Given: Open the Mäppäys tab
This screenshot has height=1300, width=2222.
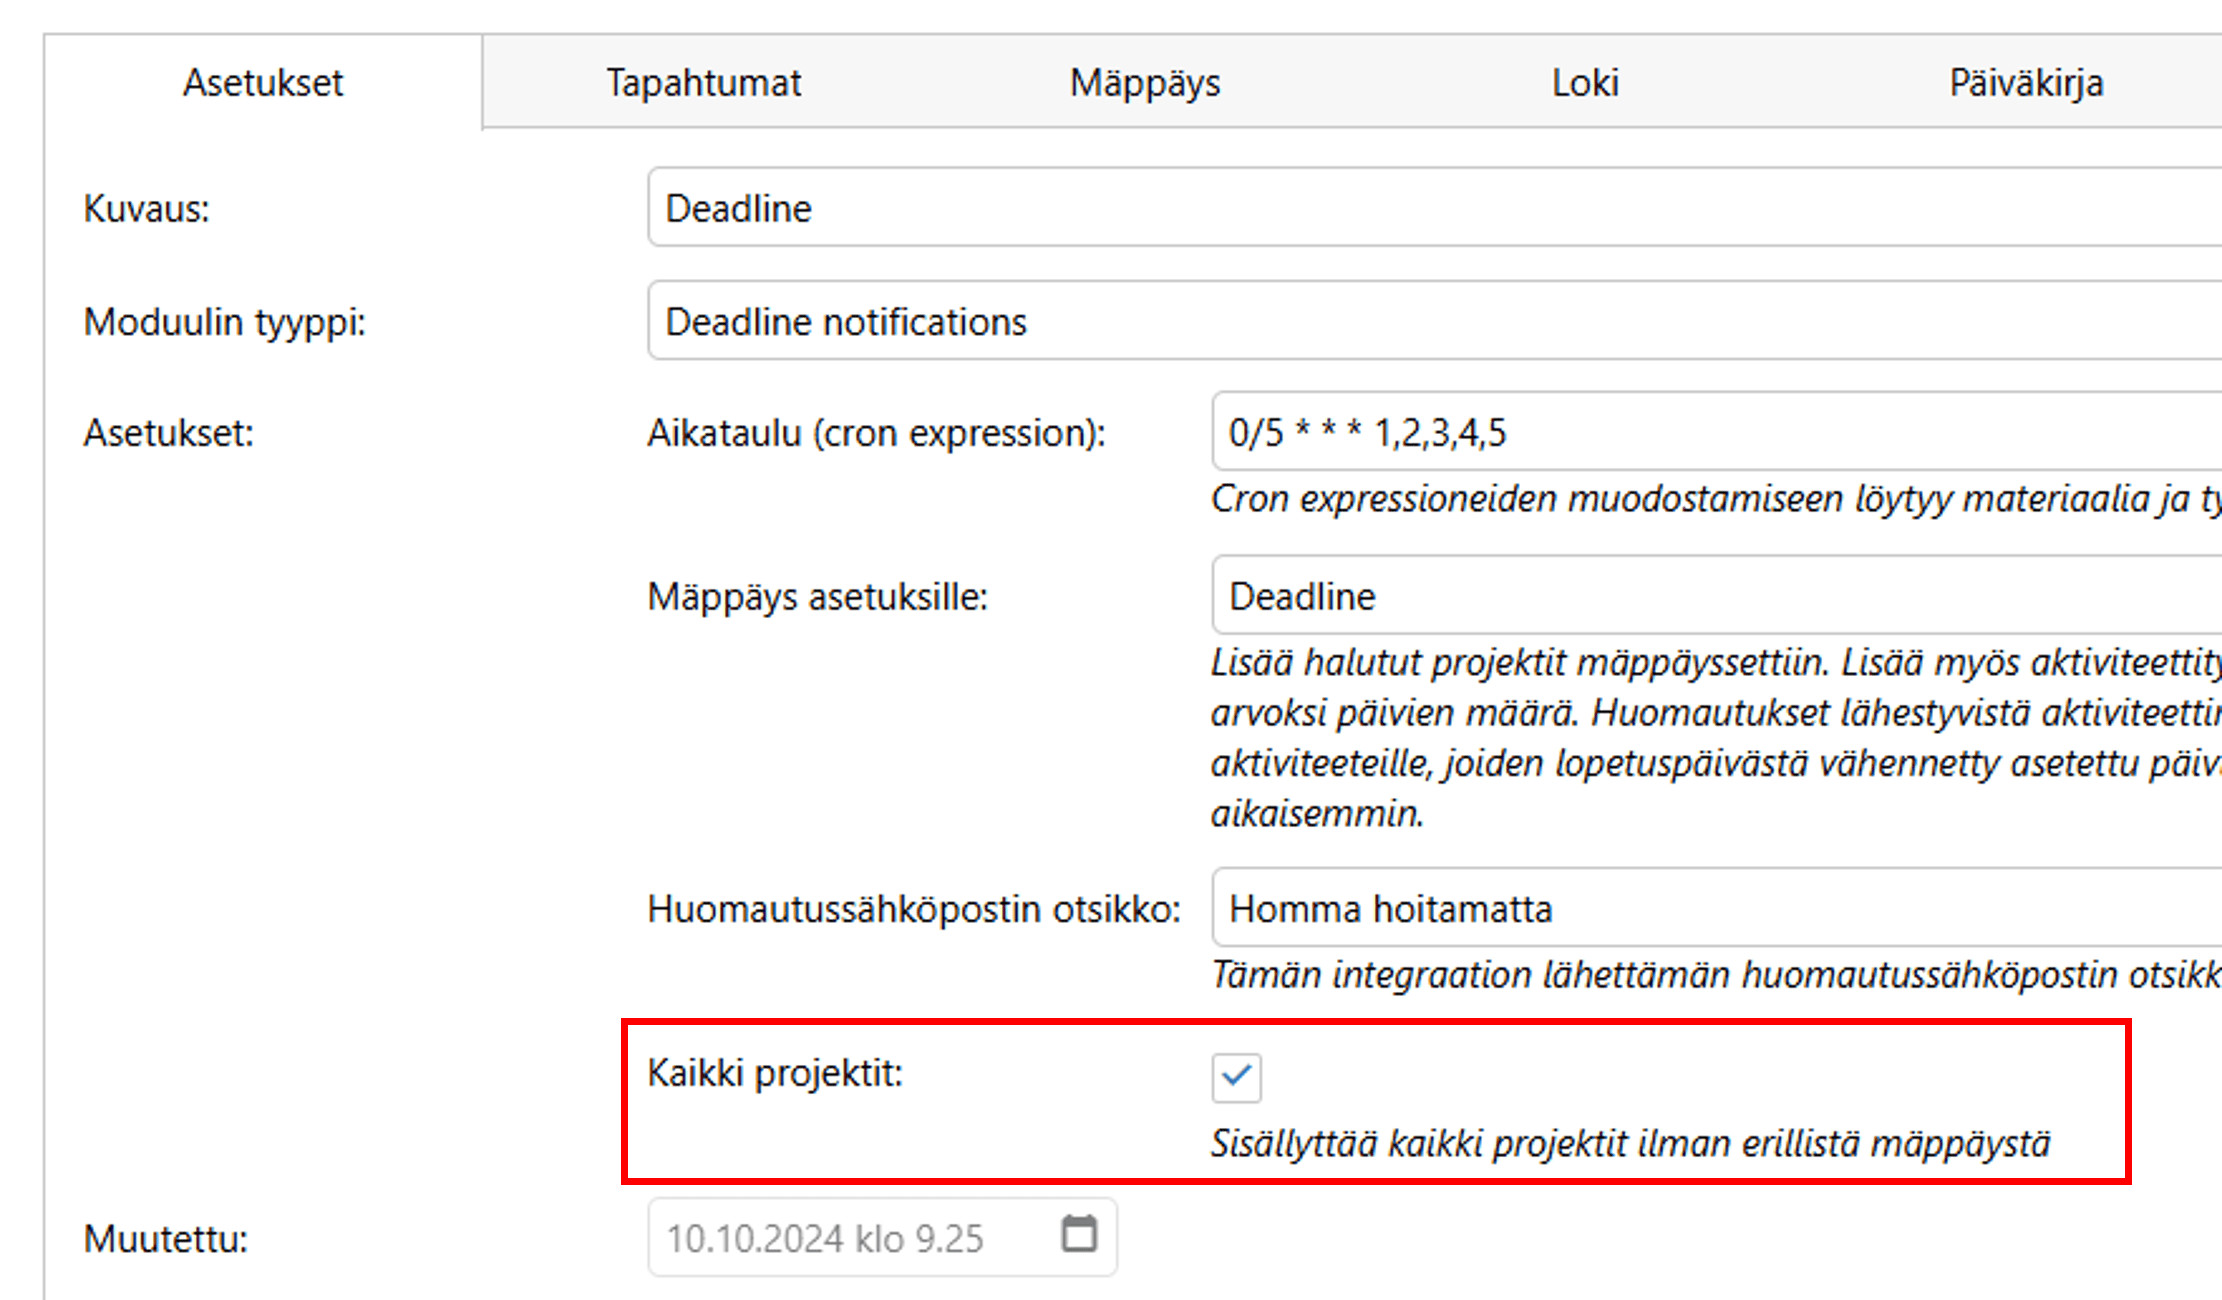Looking at the screenshot, I should 1145,83.
